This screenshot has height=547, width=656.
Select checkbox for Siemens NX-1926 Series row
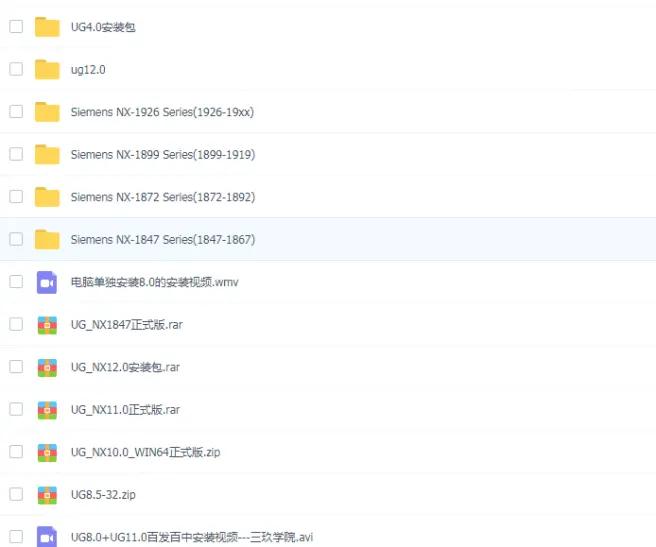coord(16,111)
